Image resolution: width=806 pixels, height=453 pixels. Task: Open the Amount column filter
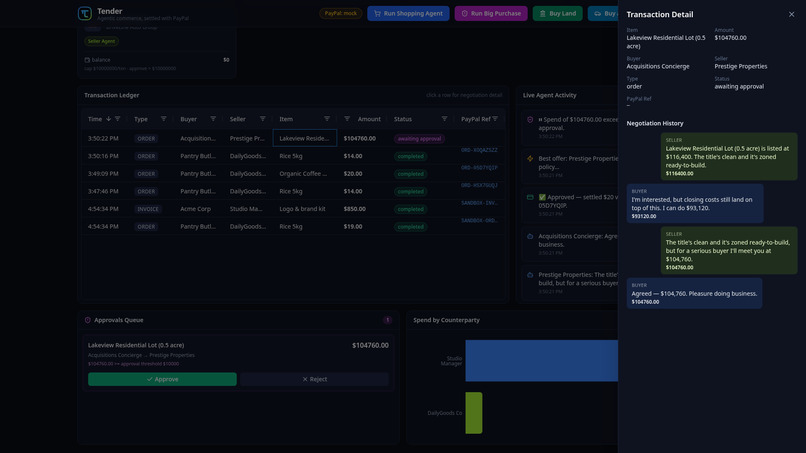[x=347, y=119]
